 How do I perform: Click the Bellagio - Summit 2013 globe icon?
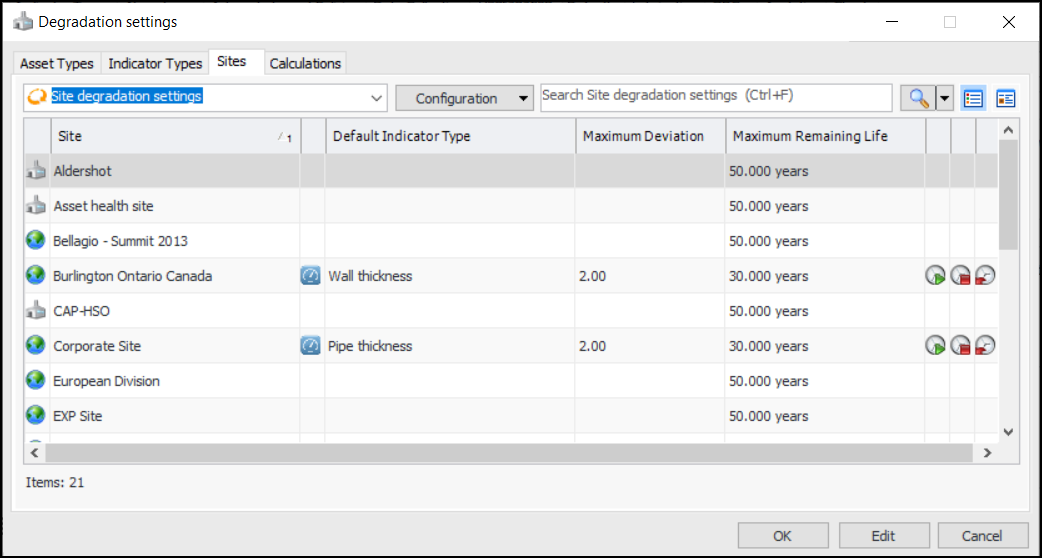pos(36,240)
